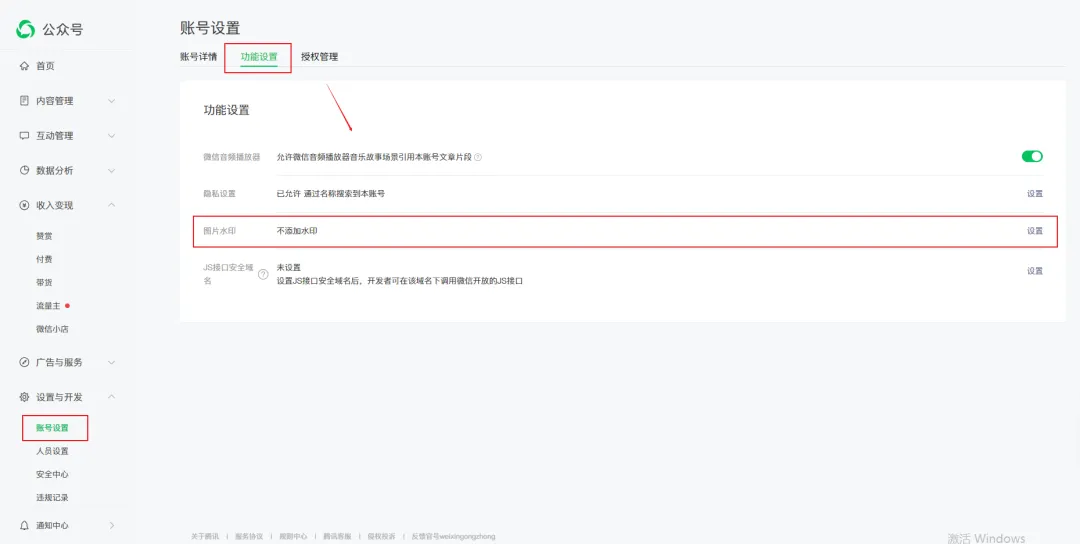Click 设置 link for 图片水印
This screenshot has width=1080, height=544.
point(1034,231)
